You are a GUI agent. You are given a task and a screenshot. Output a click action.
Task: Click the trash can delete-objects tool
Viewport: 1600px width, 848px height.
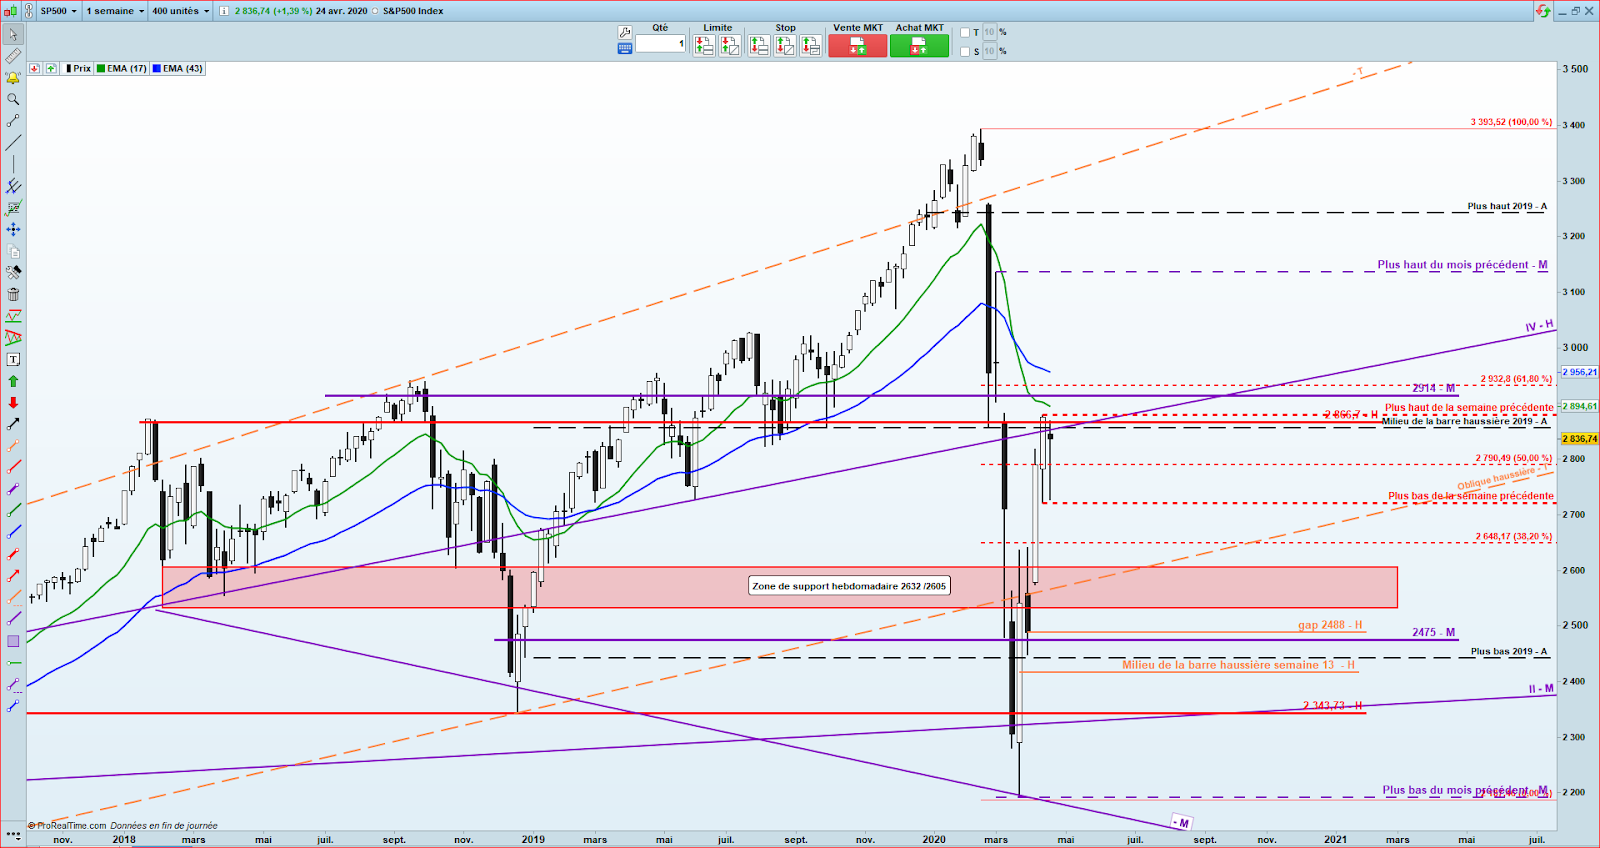[13, 294]
